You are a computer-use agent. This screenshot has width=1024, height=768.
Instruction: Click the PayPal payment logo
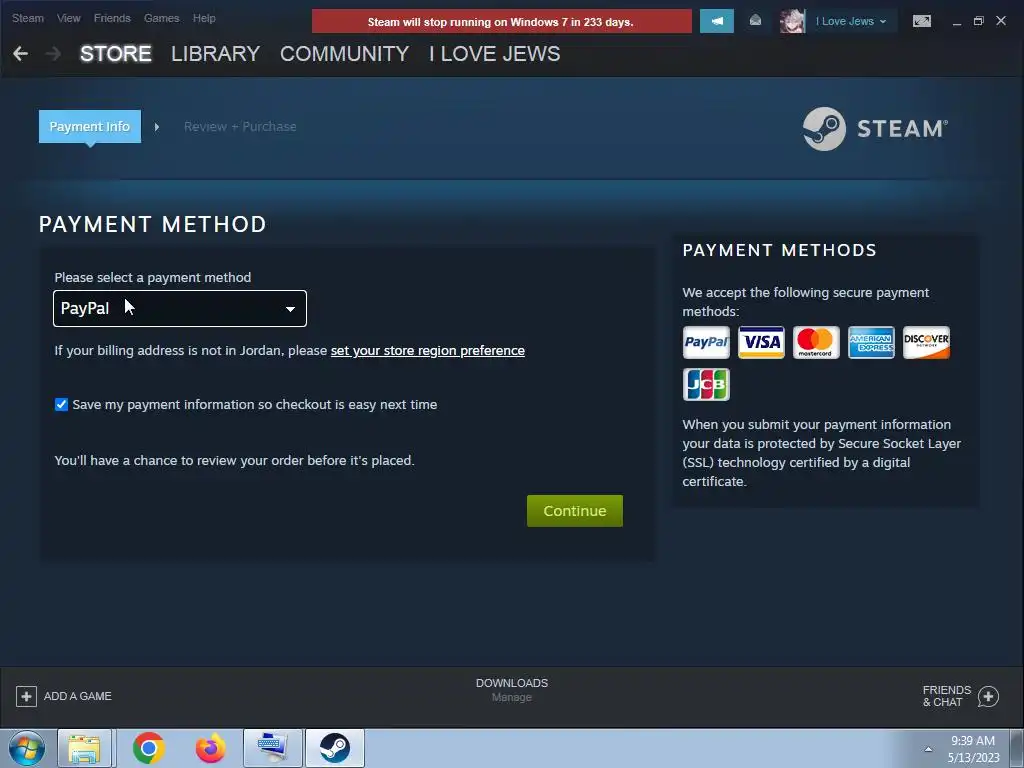point(706,342)
